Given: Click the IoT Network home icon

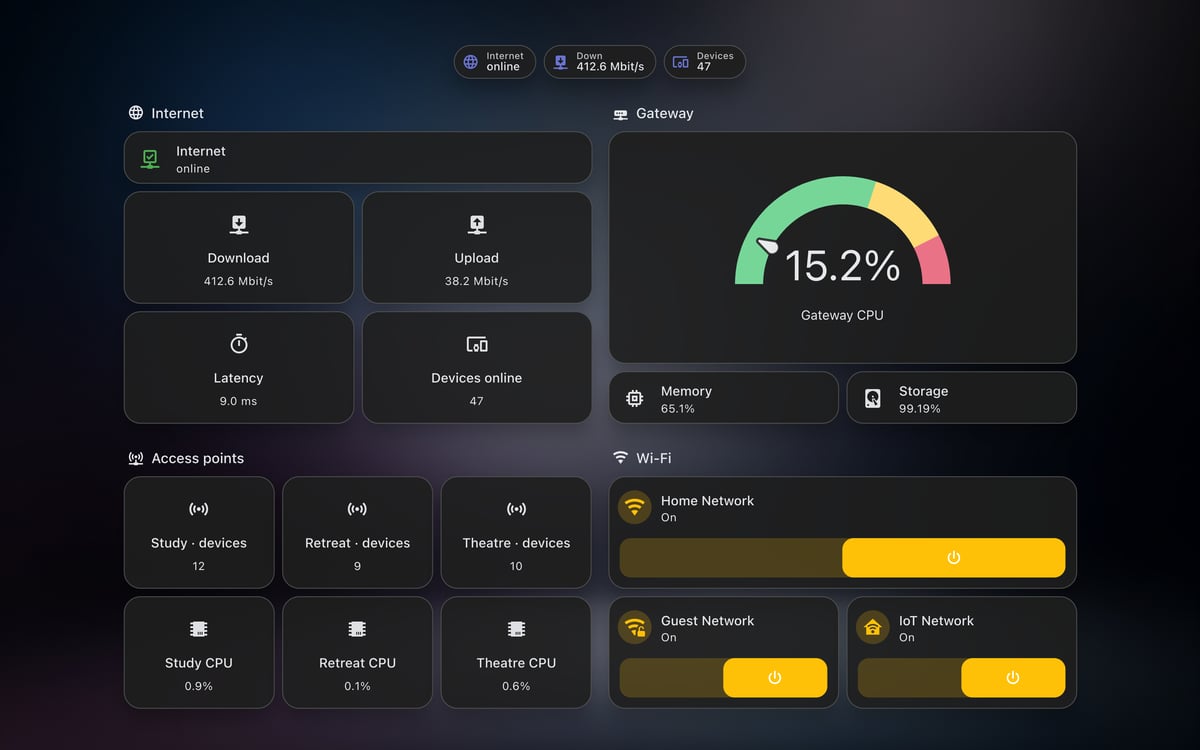Looking at the screenshot, I should 873,628.
